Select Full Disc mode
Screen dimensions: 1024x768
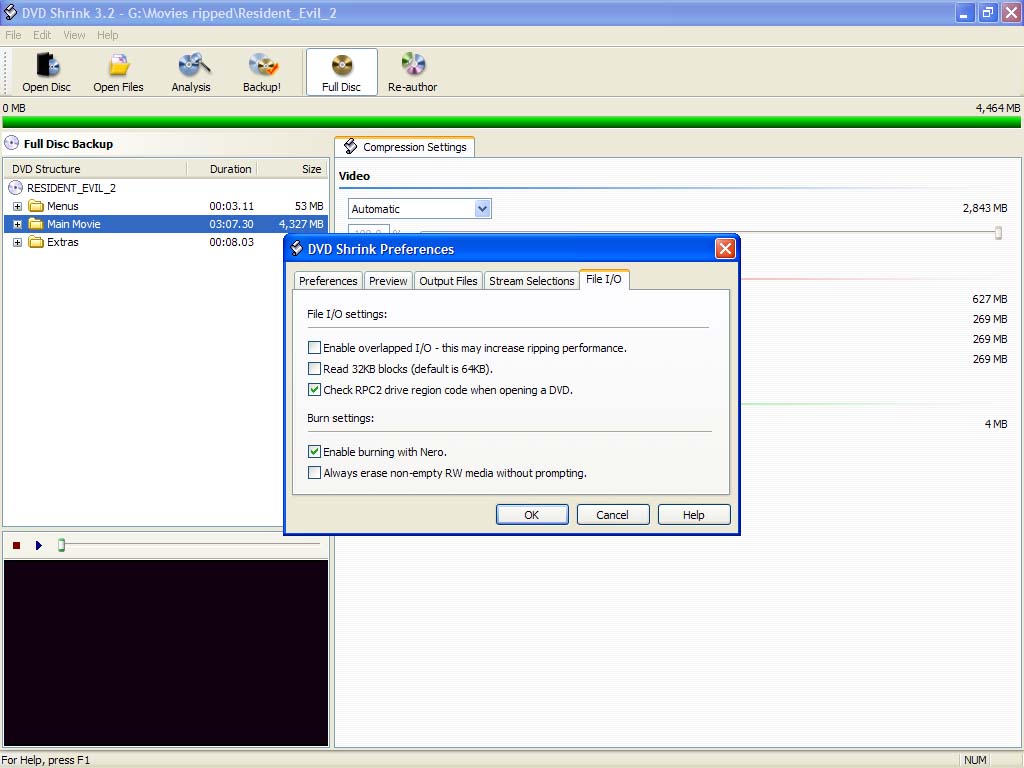(342, 72)
